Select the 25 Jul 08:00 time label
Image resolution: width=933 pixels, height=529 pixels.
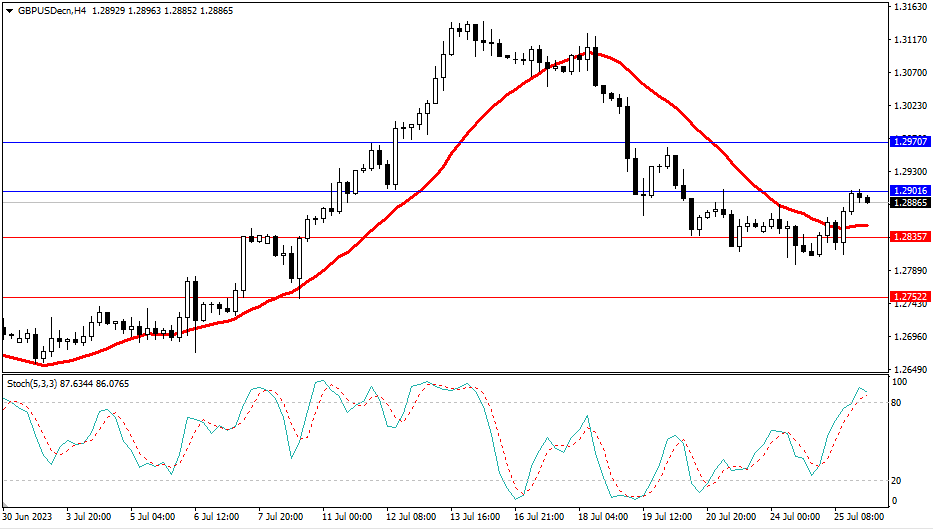click(855, 518)
